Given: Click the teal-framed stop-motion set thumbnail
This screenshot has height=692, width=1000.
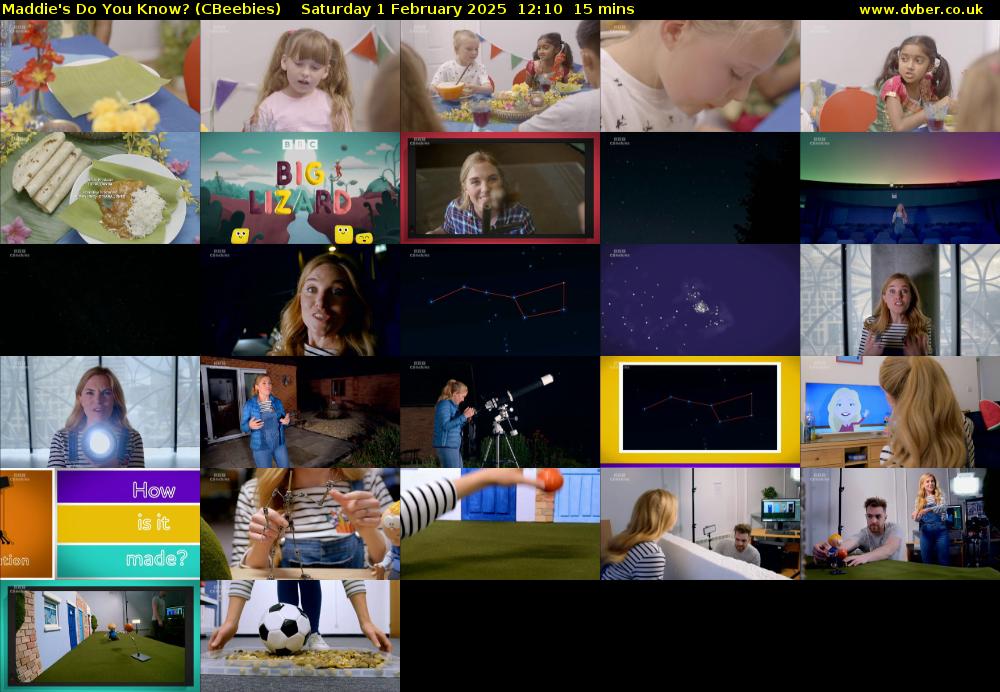Looking at the screenshot, I should point(99,636).
